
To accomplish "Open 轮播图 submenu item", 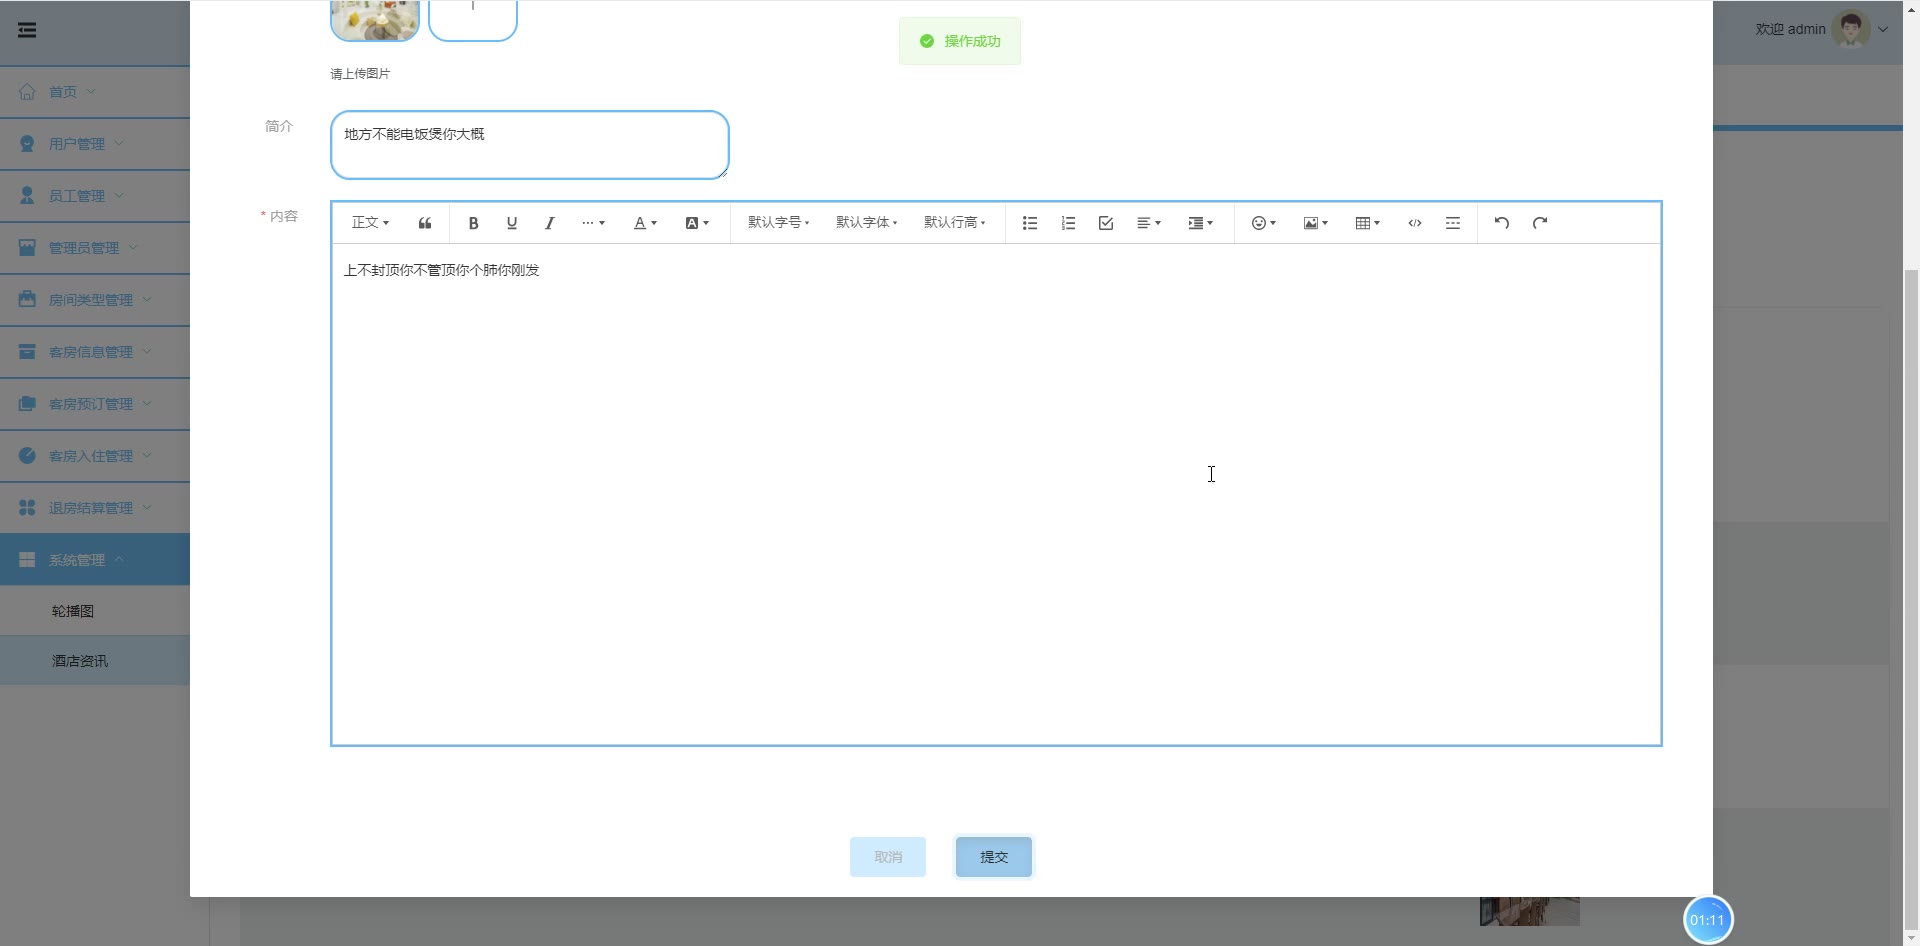I will [x=95, y=611].
